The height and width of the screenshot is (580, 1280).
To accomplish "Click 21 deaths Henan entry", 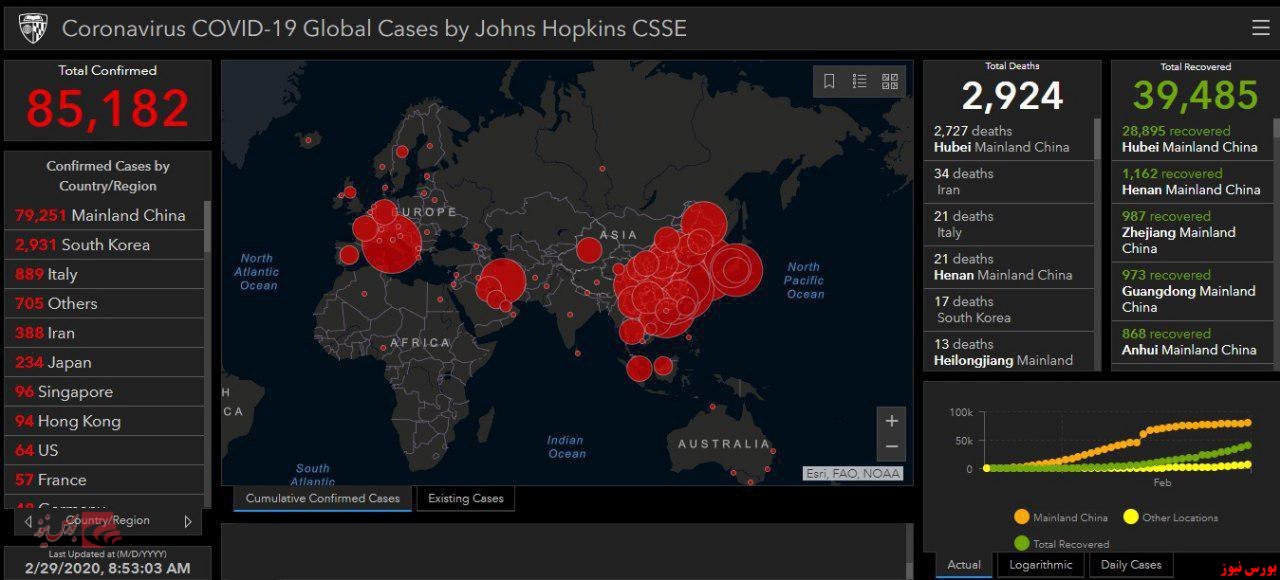I will [x=1009, y=267].
